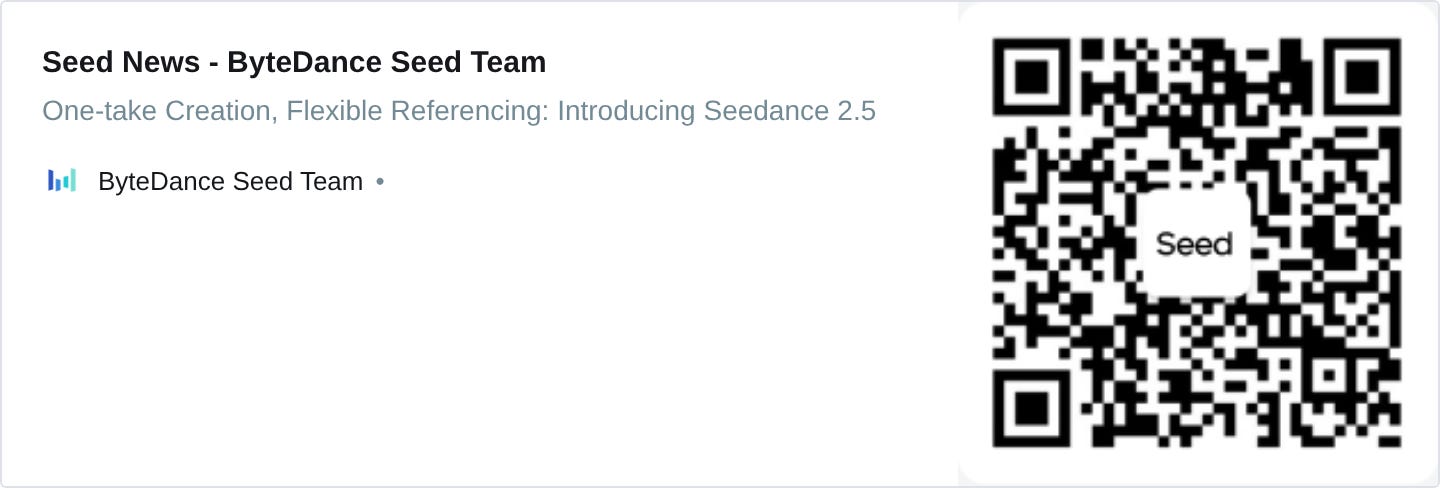Image resolution: width=1440 pixels, height=488 pixels.
Task: Click "Seedance 2.5" at the subtitle's end
Action: pos(790,111)
